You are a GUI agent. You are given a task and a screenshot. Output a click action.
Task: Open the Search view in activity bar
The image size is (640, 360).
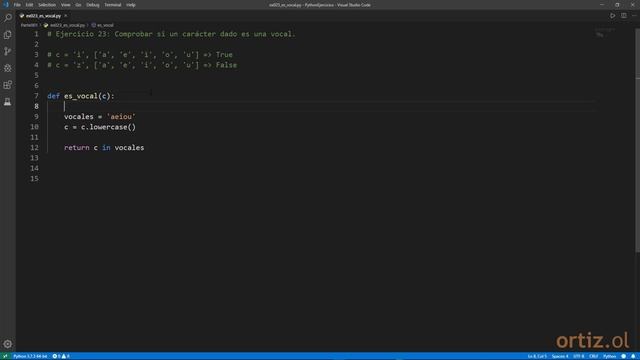(x=8, y=18)
